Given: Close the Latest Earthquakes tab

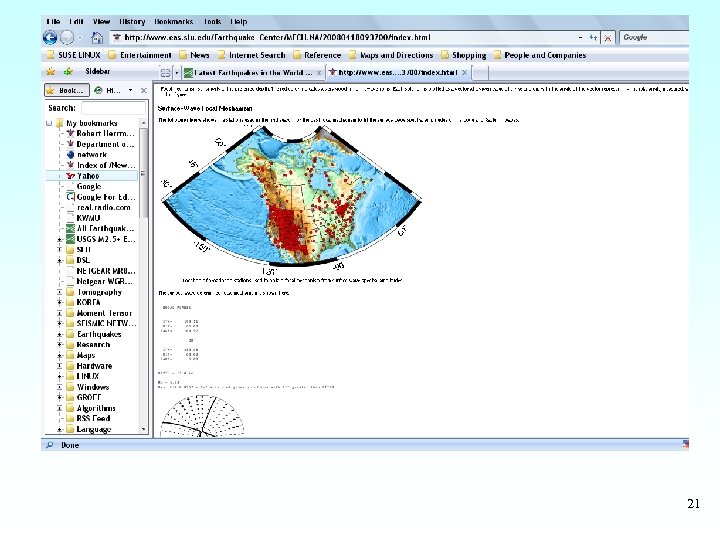Looking at the screenshot, I should tap(319, 72).
